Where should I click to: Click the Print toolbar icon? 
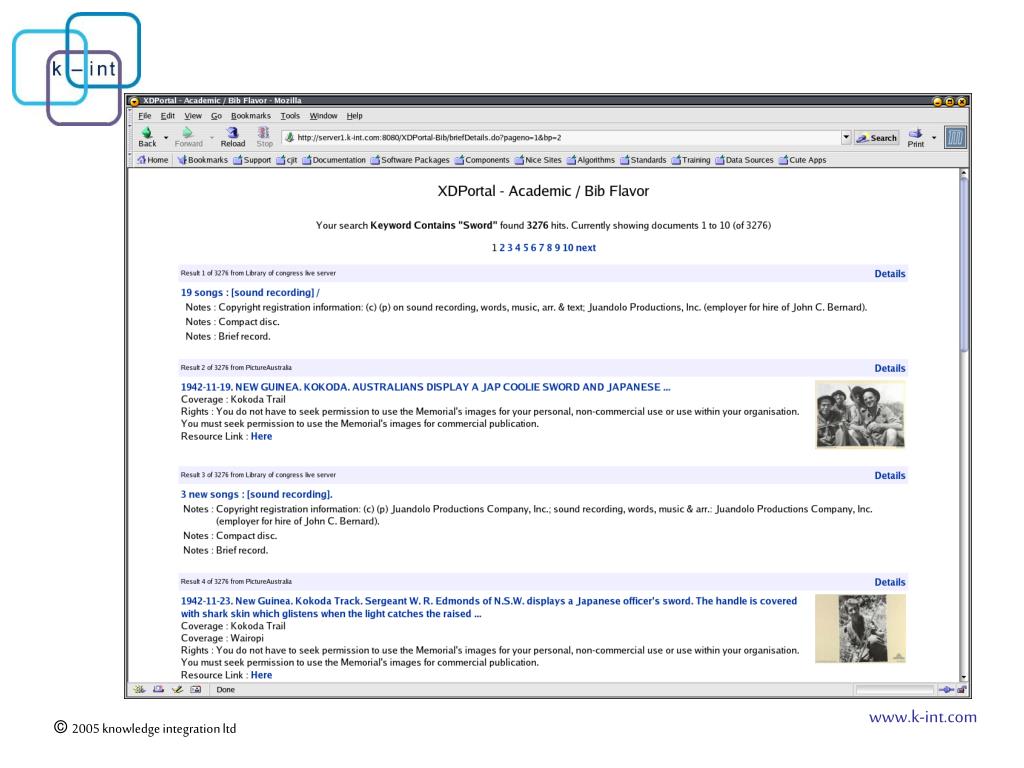pos(916,137)
